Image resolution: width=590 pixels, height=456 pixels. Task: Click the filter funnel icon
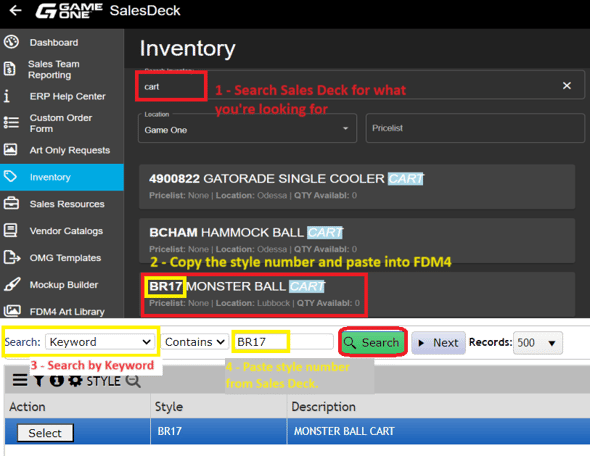coord(39,380)
